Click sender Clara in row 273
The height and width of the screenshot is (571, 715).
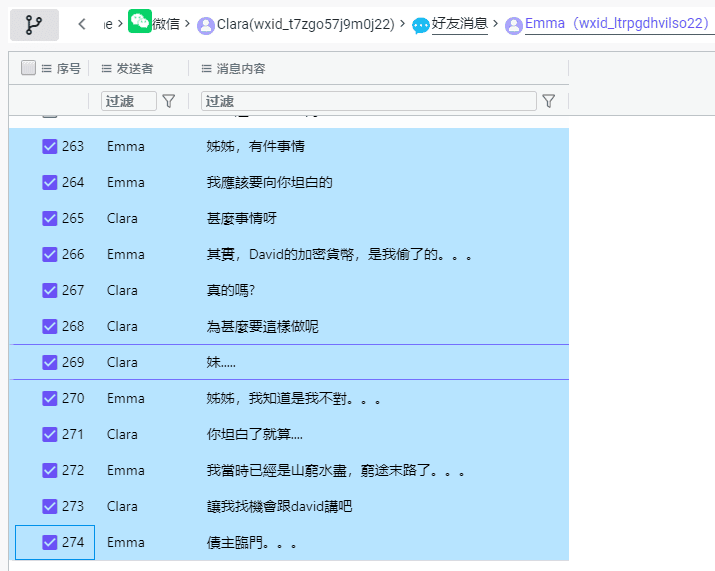(122, 506)
